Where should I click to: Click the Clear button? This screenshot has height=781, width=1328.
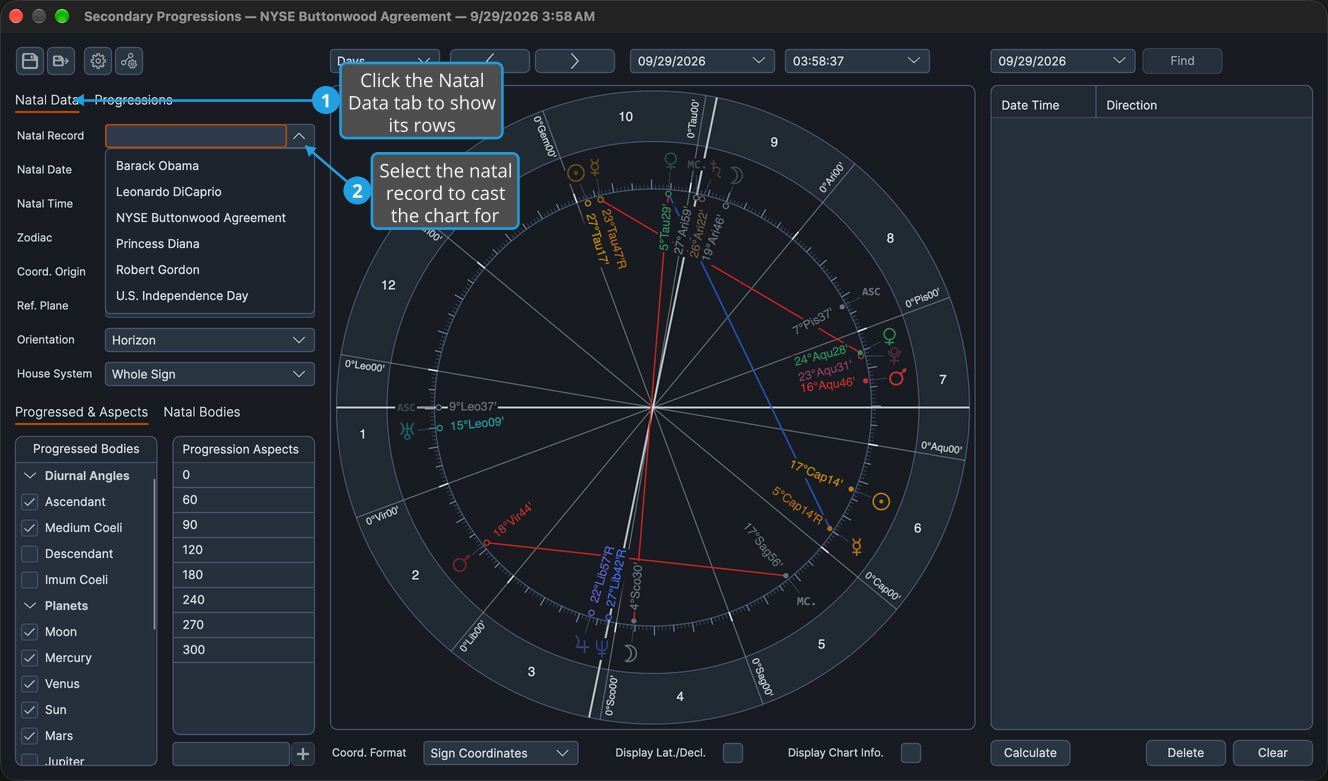point(1273,753)
